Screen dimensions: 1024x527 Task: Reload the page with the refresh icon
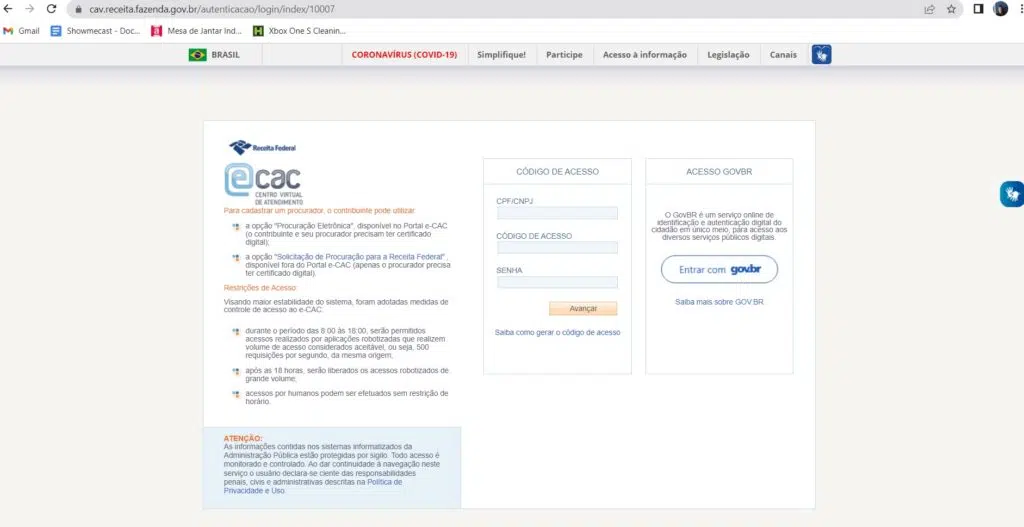52,9
